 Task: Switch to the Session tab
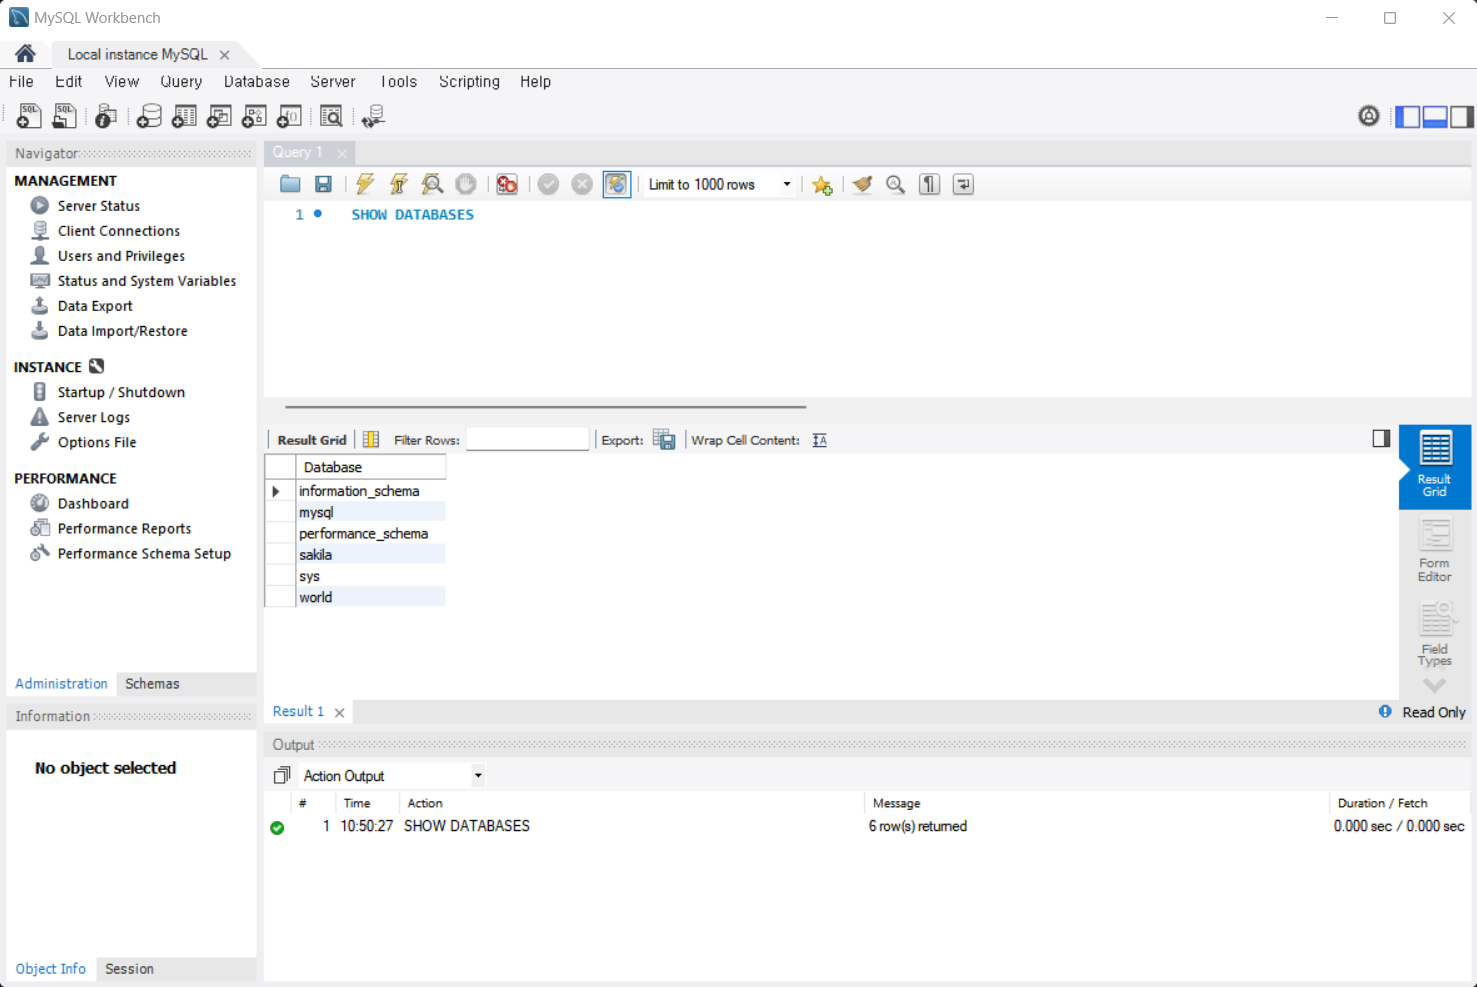tap(129, 969)
